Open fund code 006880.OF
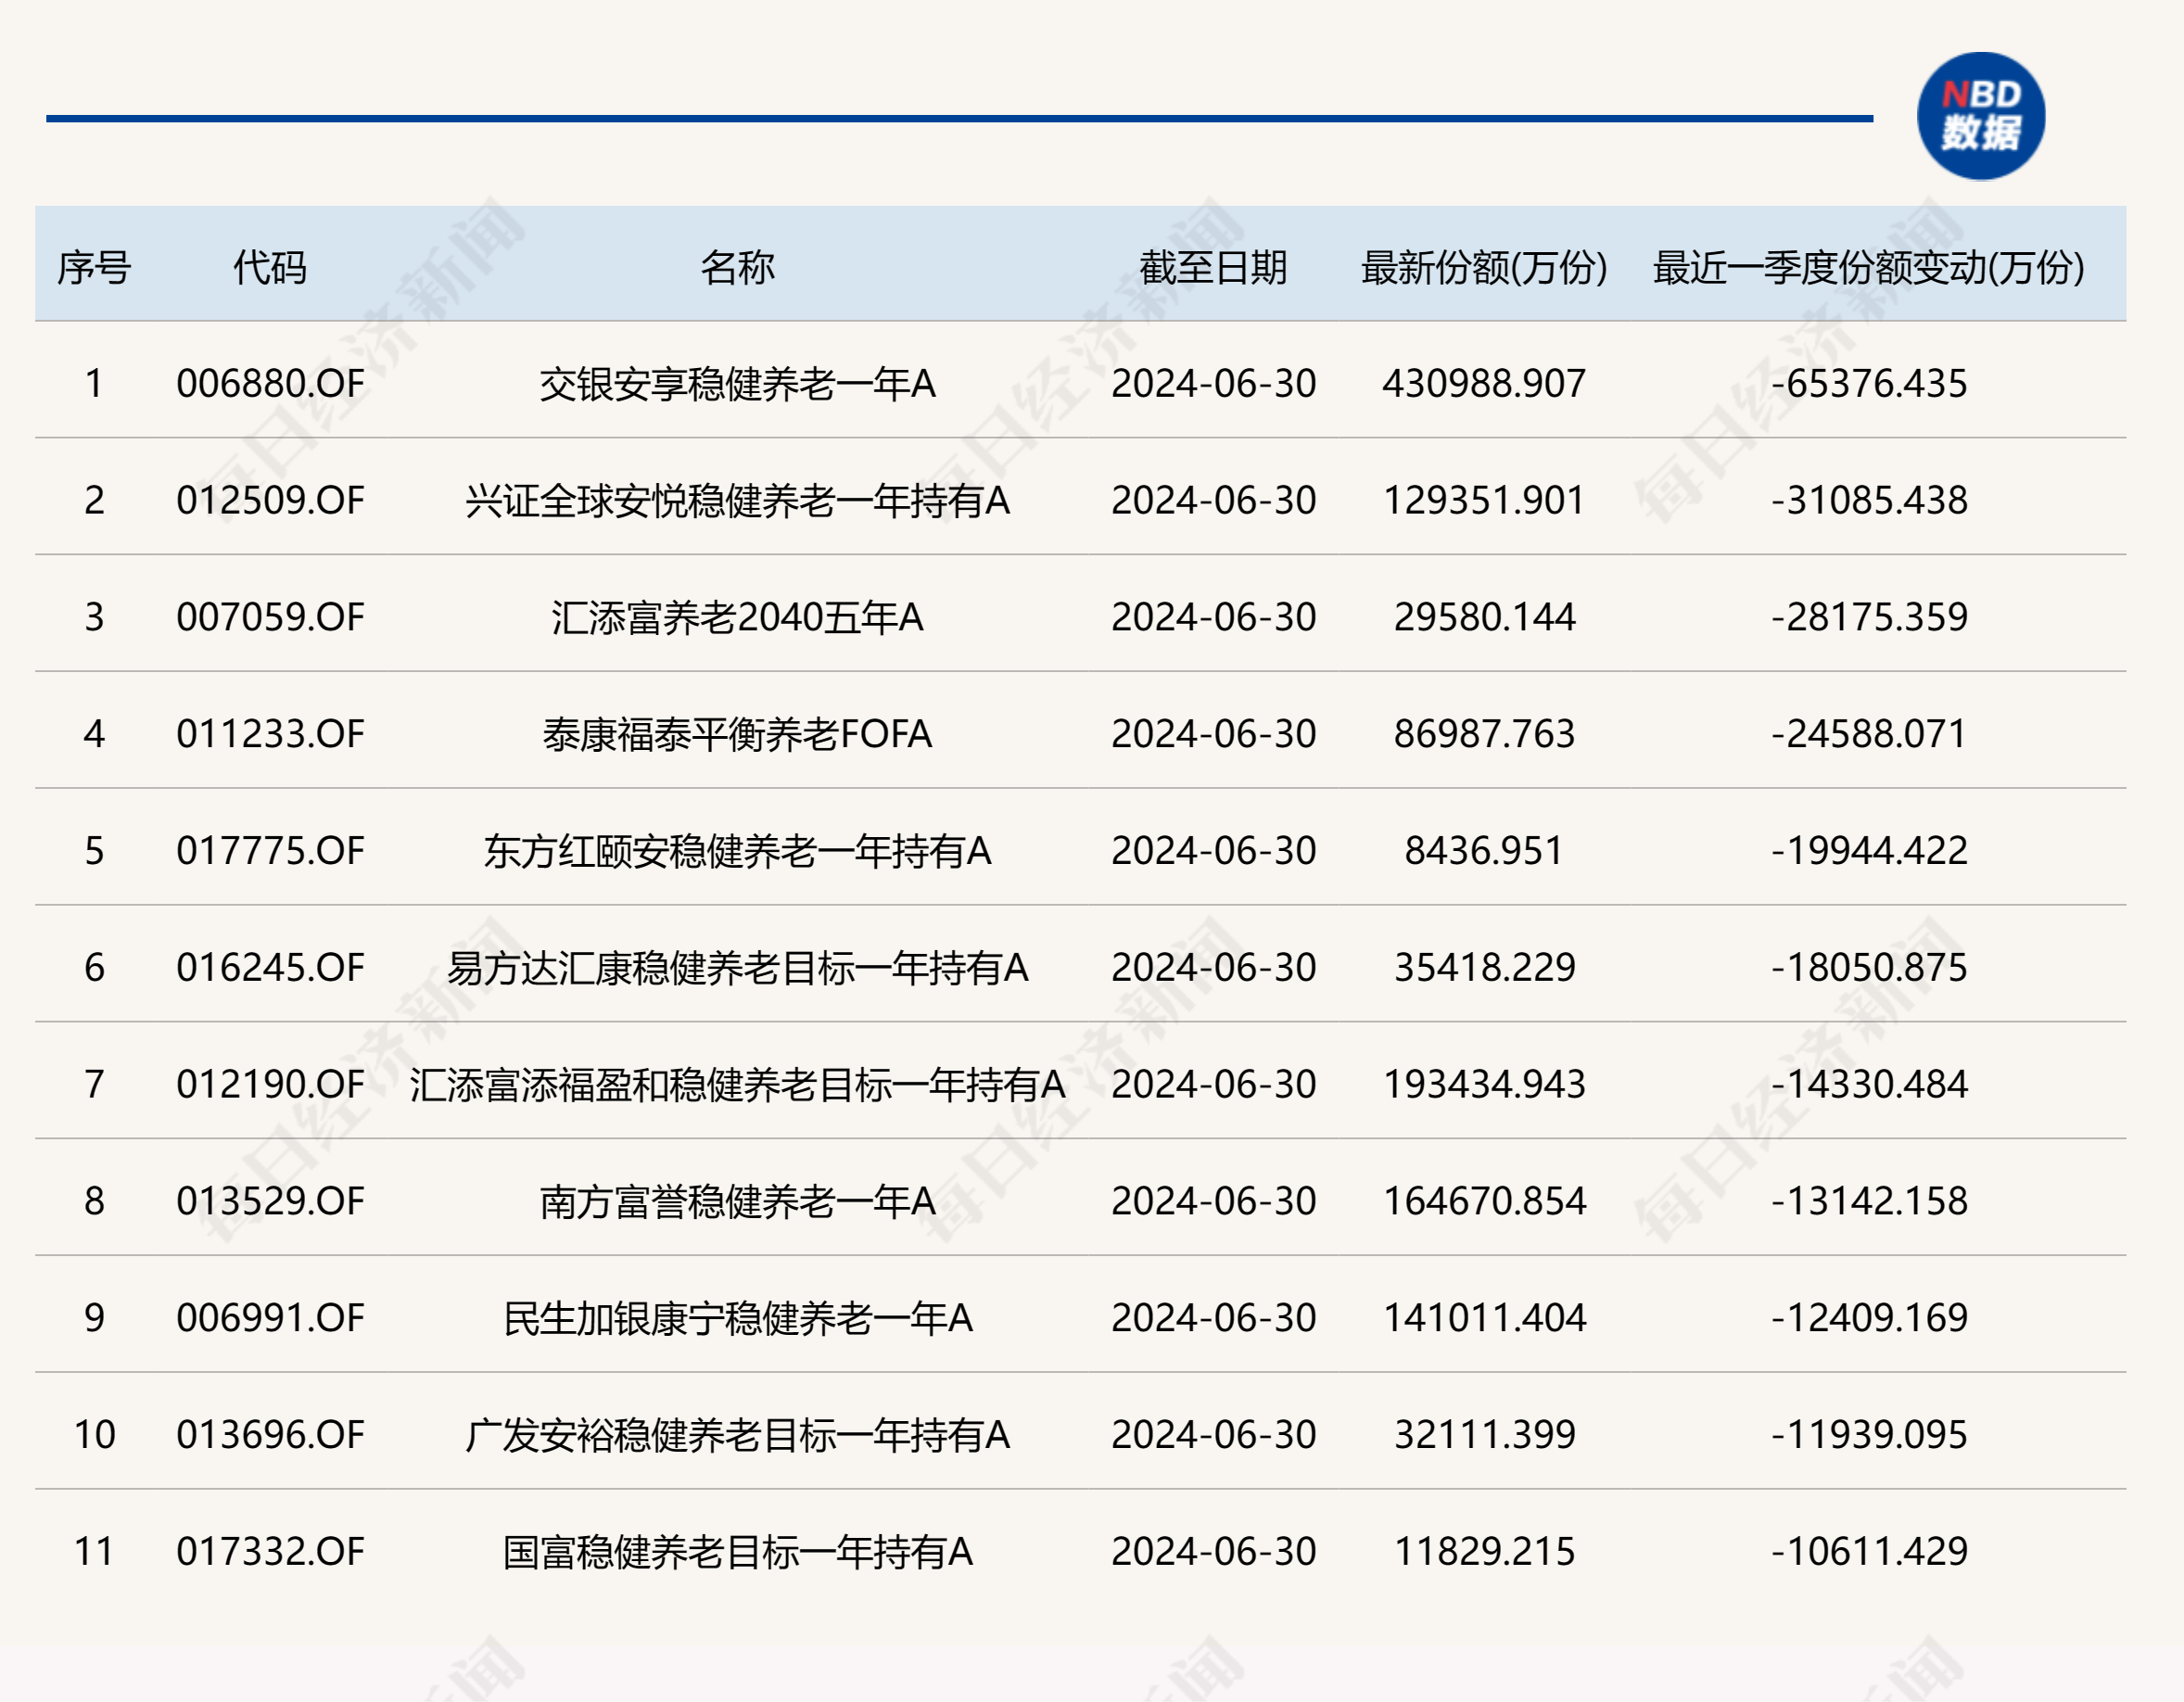This screenshot has height=1702, width=2184. 270,384
